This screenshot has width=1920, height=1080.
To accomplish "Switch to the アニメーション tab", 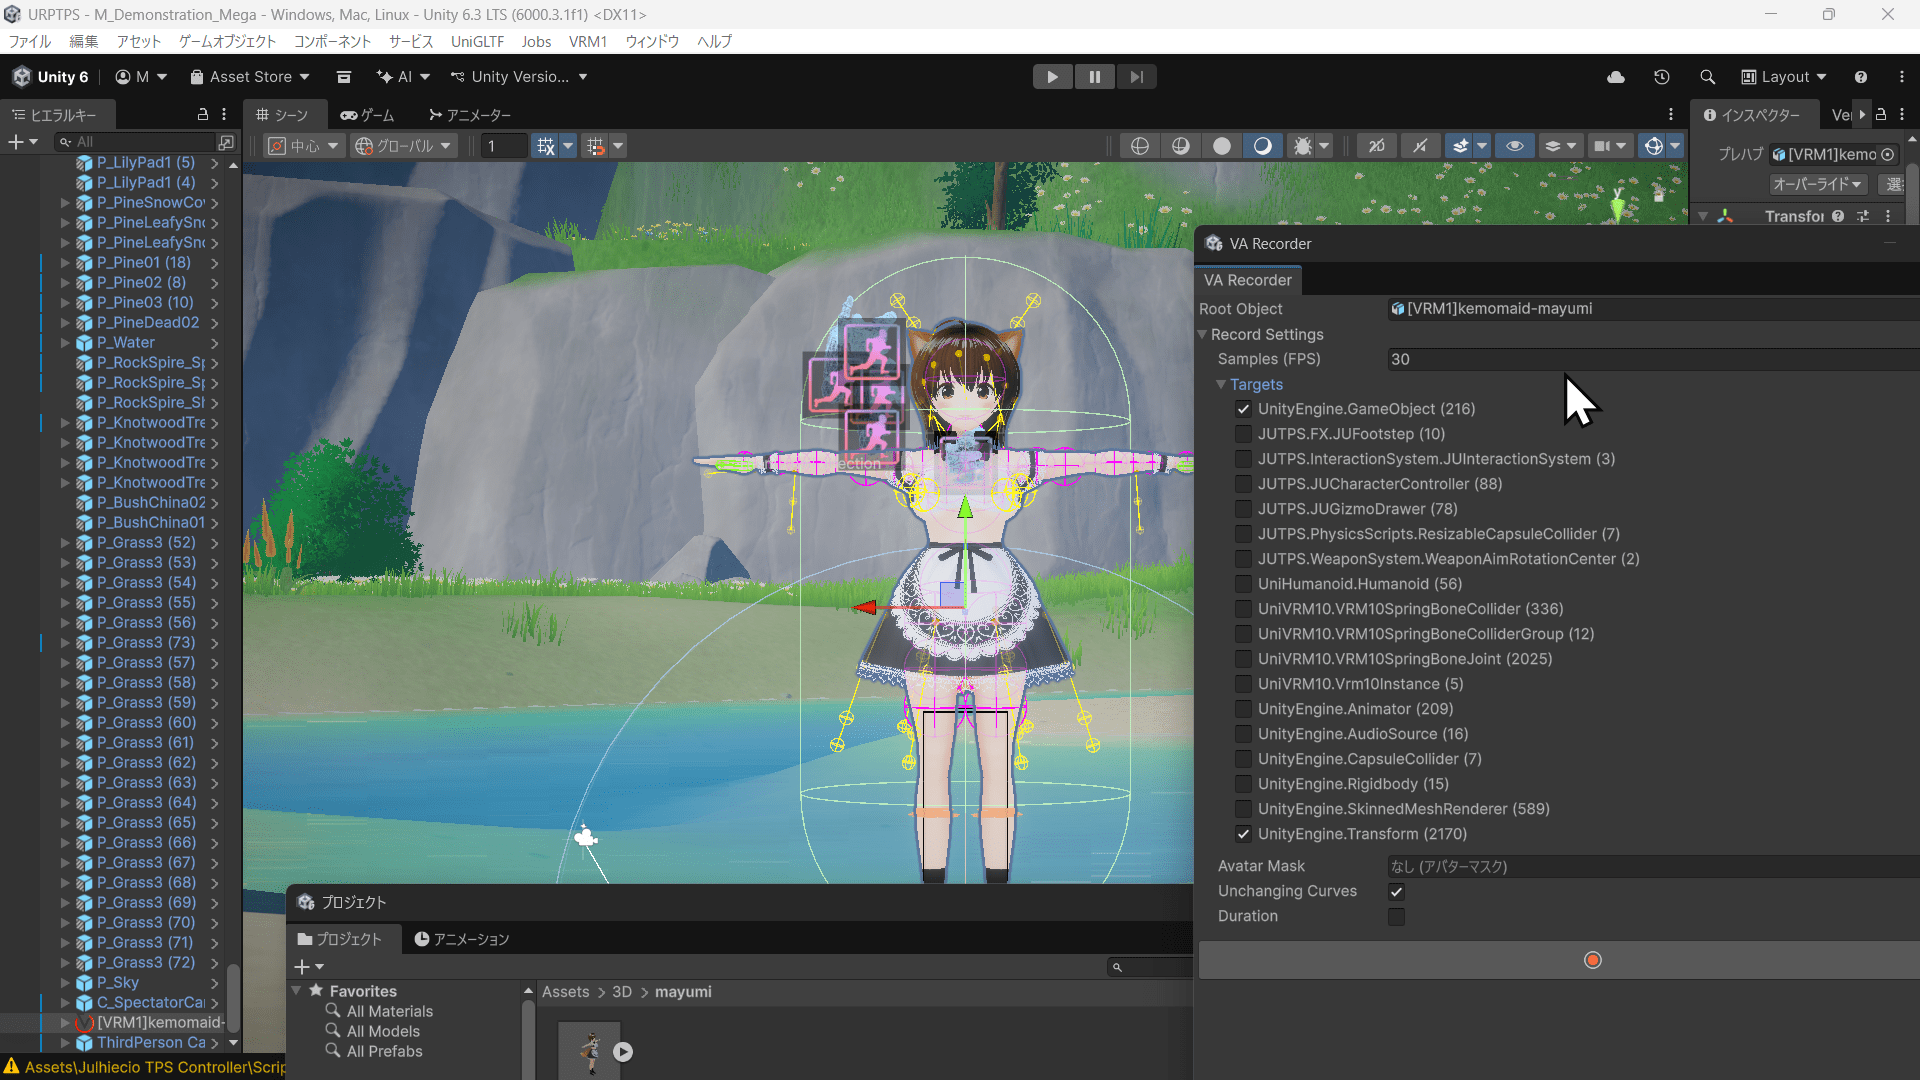I will (462, 939).
